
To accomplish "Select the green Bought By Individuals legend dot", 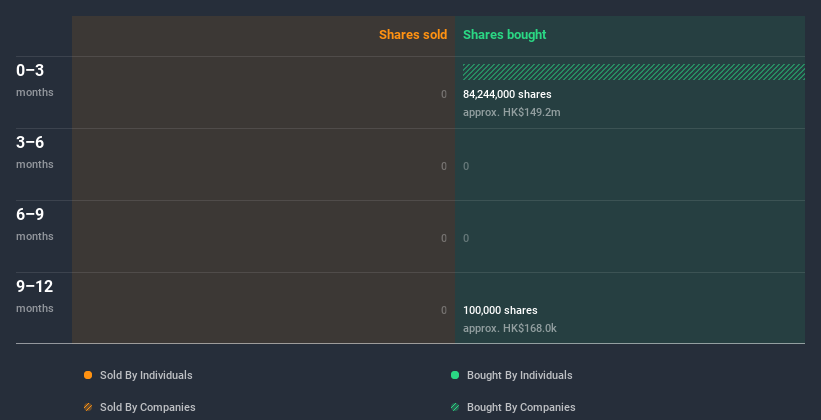I will click(455, 375).
